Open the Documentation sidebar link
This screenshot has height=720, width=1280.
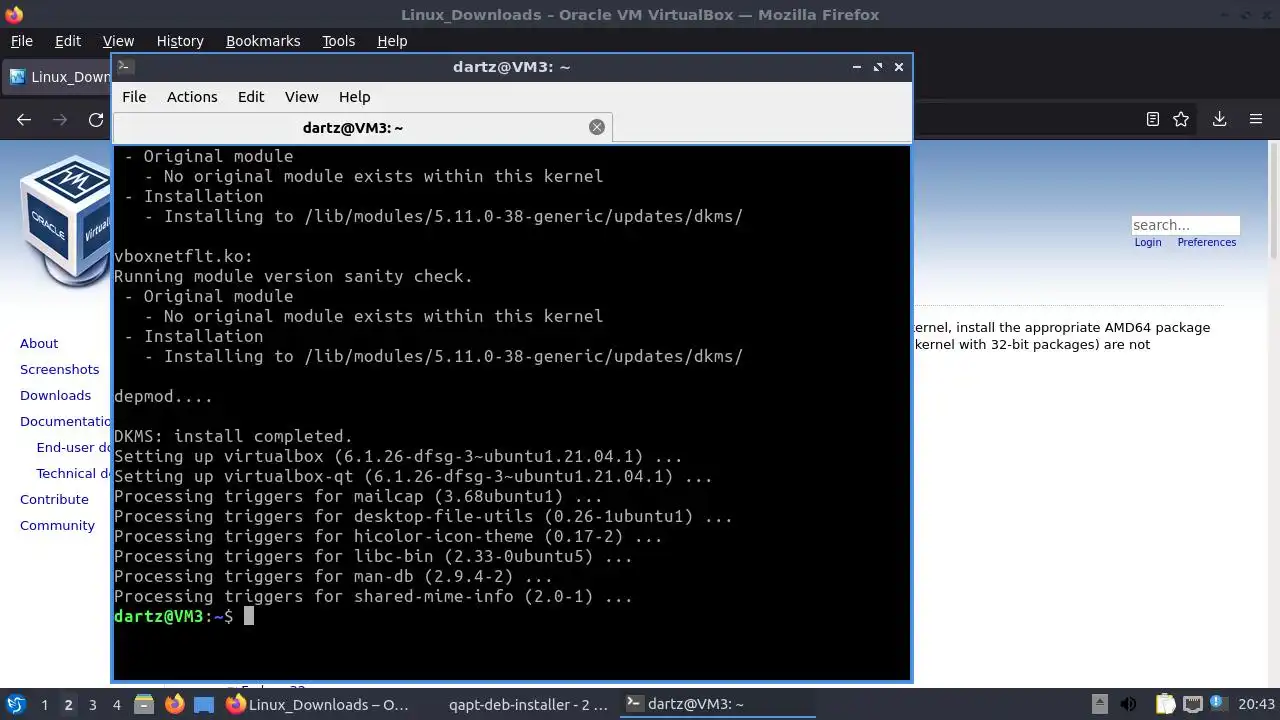click(66, 421)
